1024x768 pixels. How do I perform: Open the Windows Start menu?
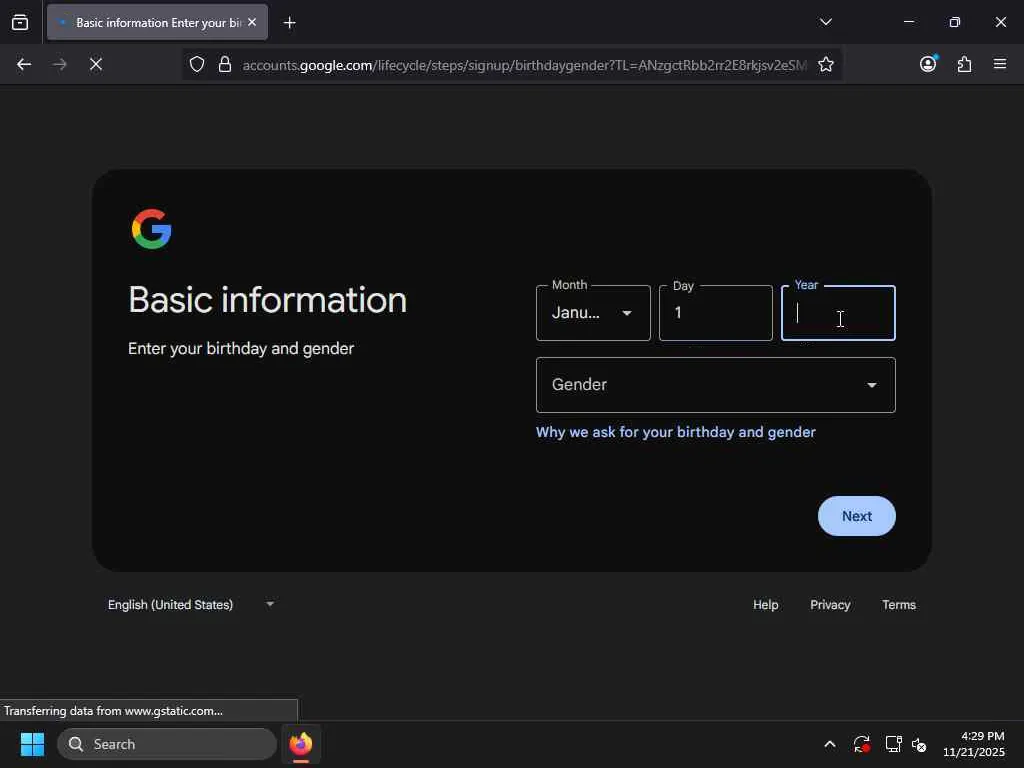click(32, 744)
